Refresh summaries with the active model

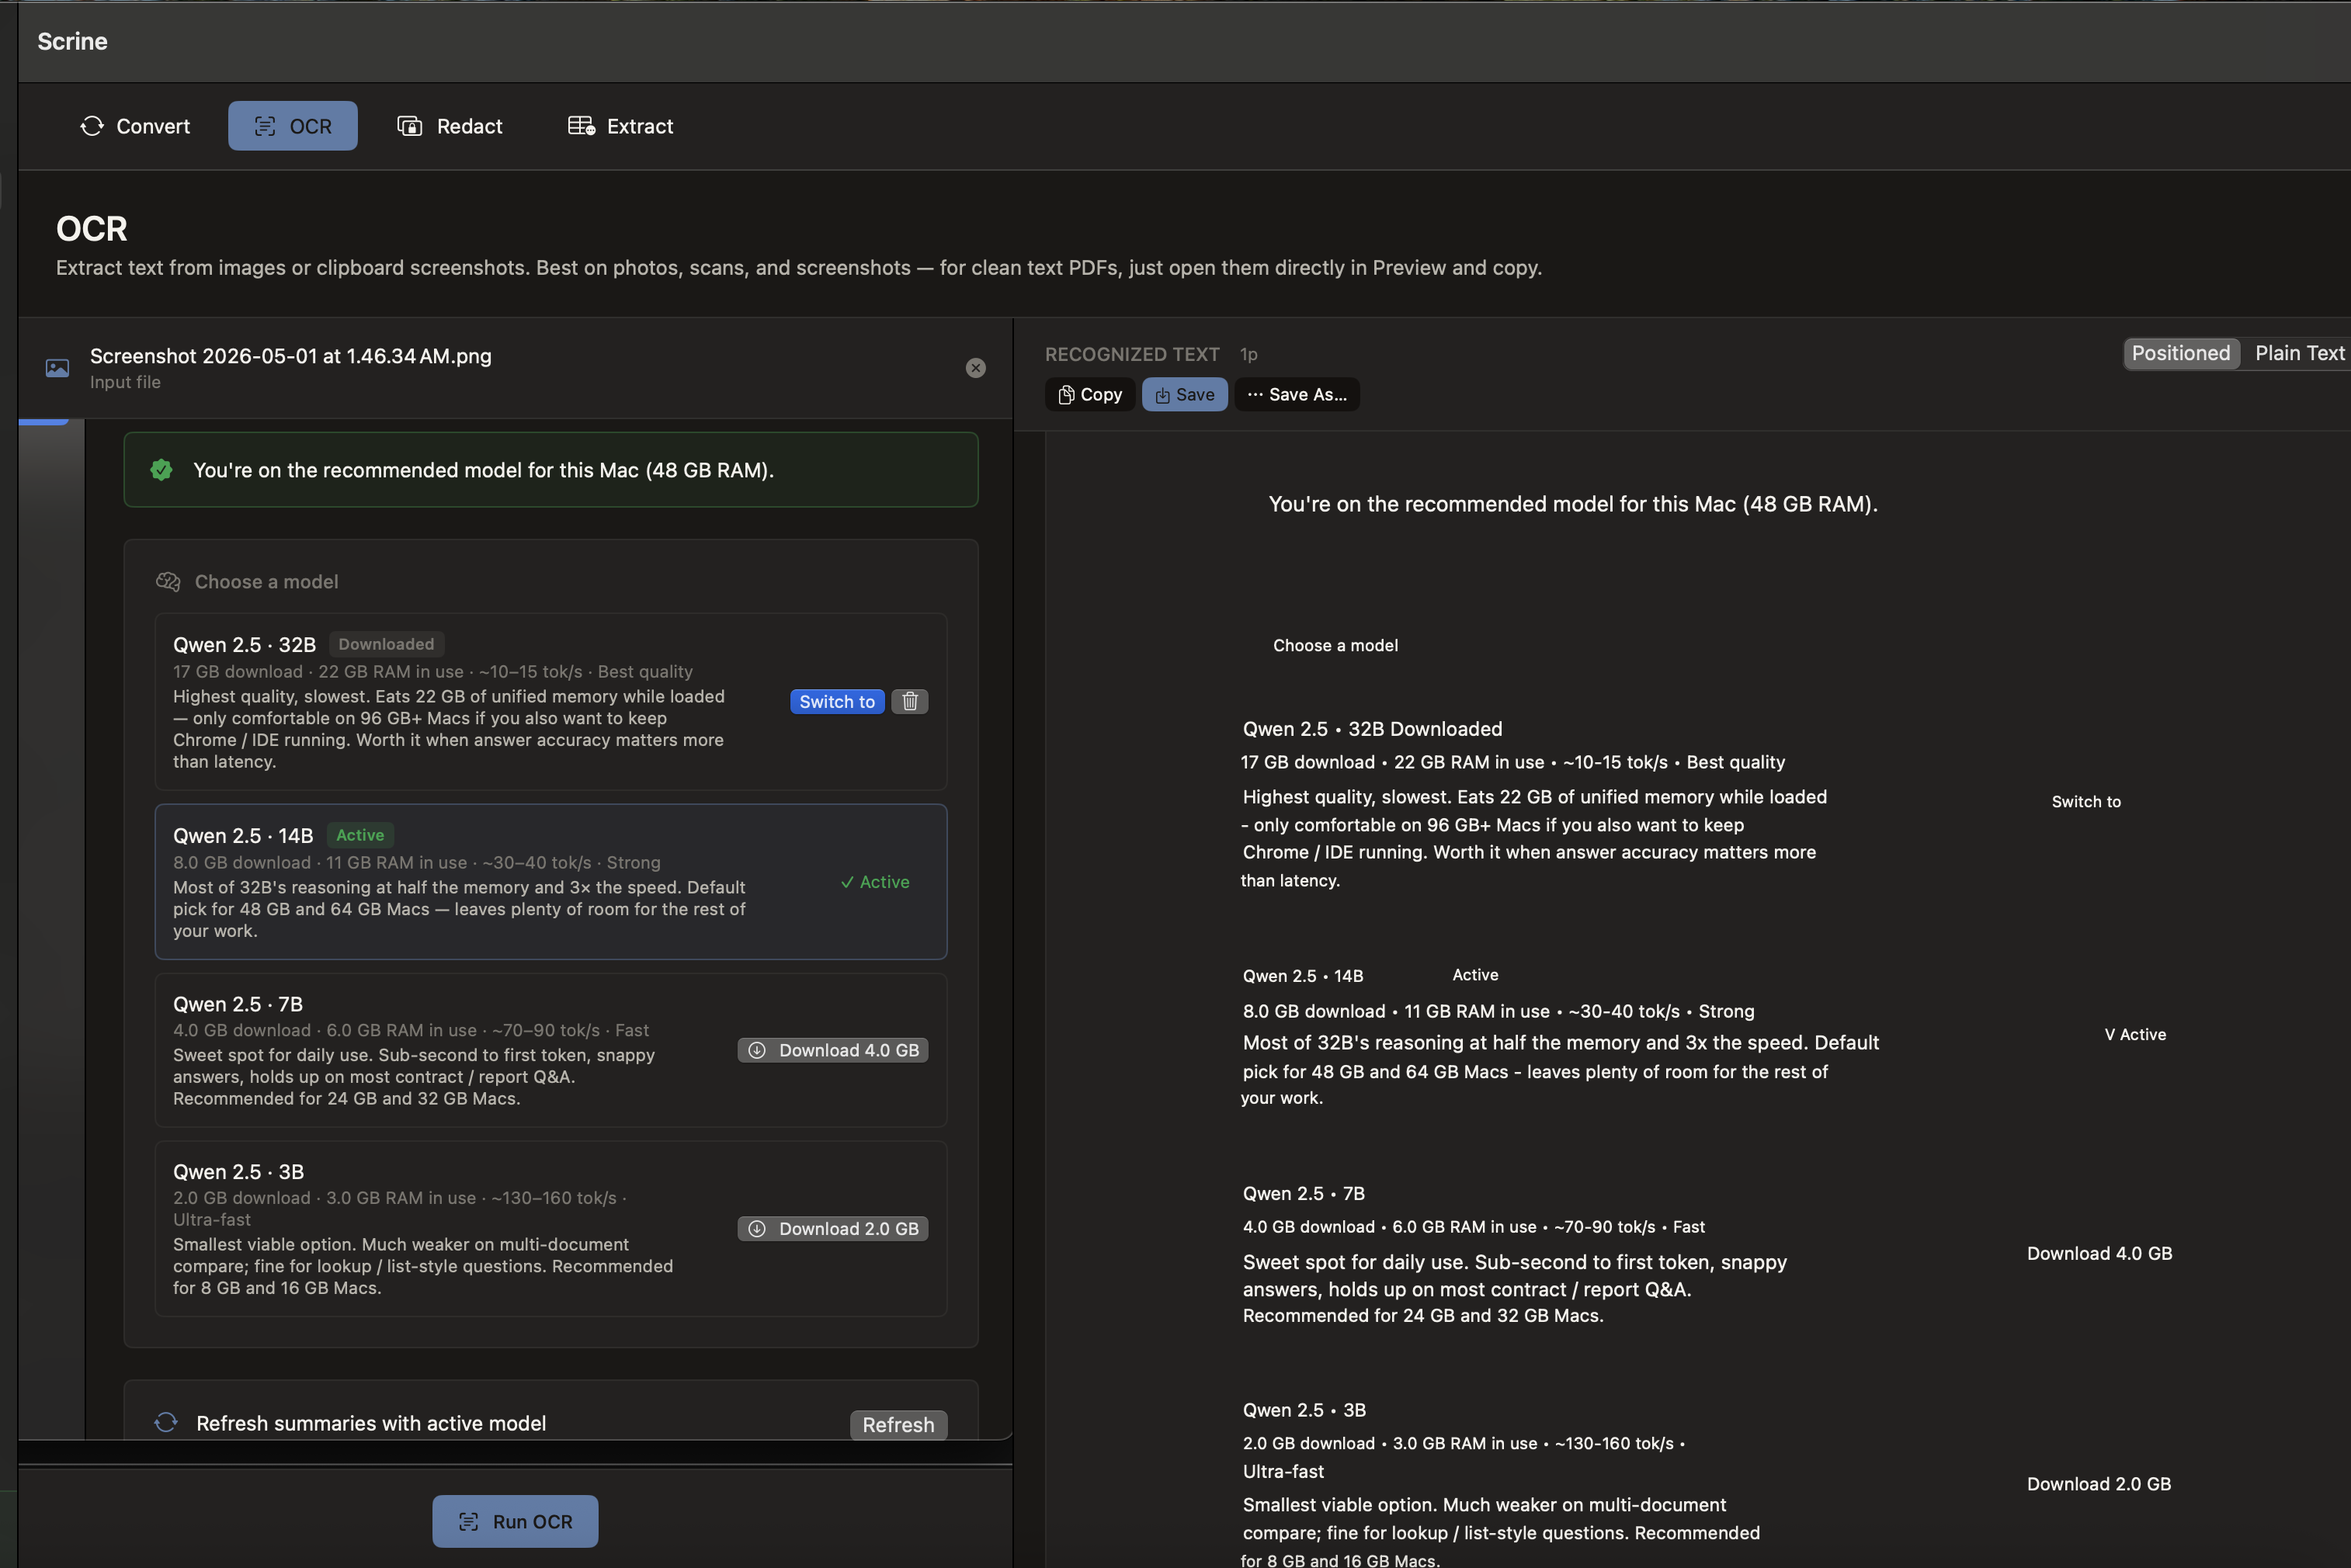click(898, 1425)
